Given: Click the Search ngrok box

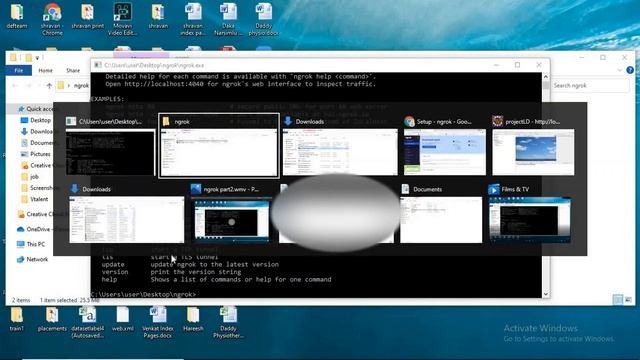Looking at the screenshot, I should [589, 86].
